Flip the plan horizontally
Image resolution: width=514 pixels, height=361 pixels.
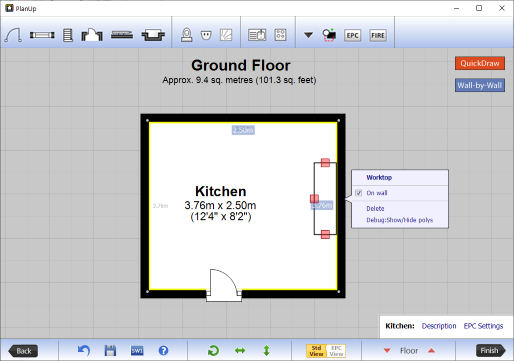click(240, 351)
